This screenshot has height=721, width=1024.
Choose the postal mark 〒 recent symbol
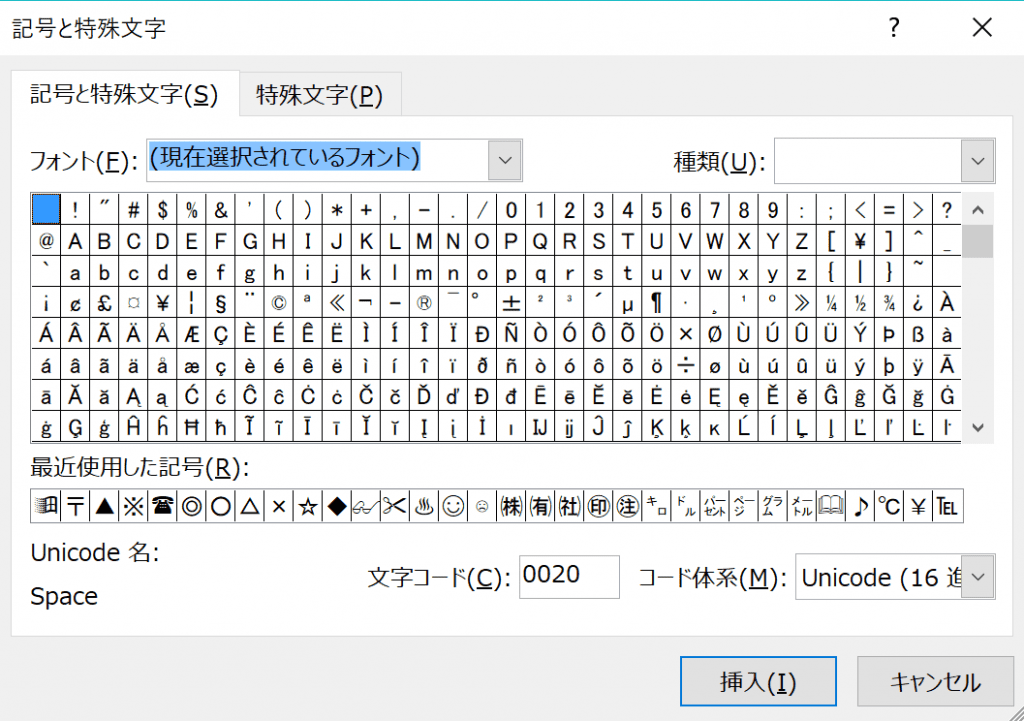(75, 507)
